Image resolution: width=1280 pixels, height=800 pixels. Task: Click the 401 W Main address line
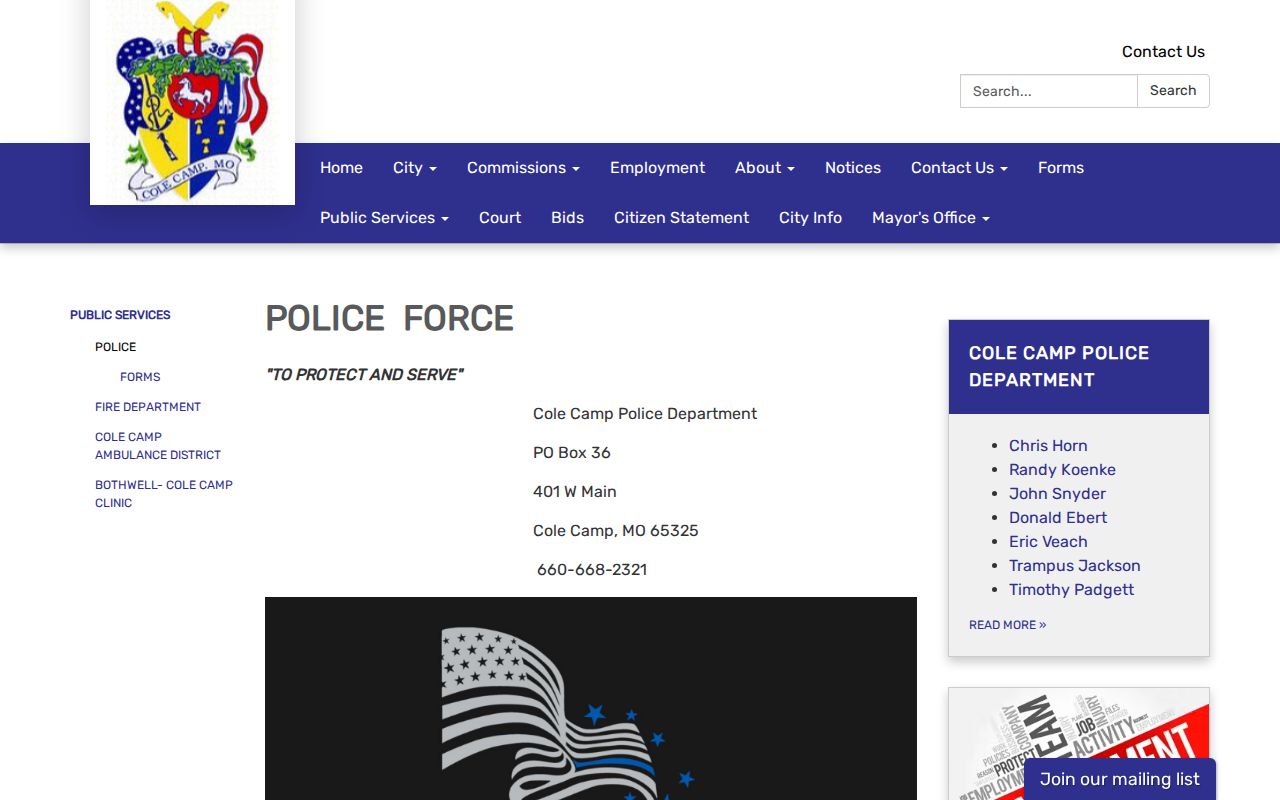(575, 492)
